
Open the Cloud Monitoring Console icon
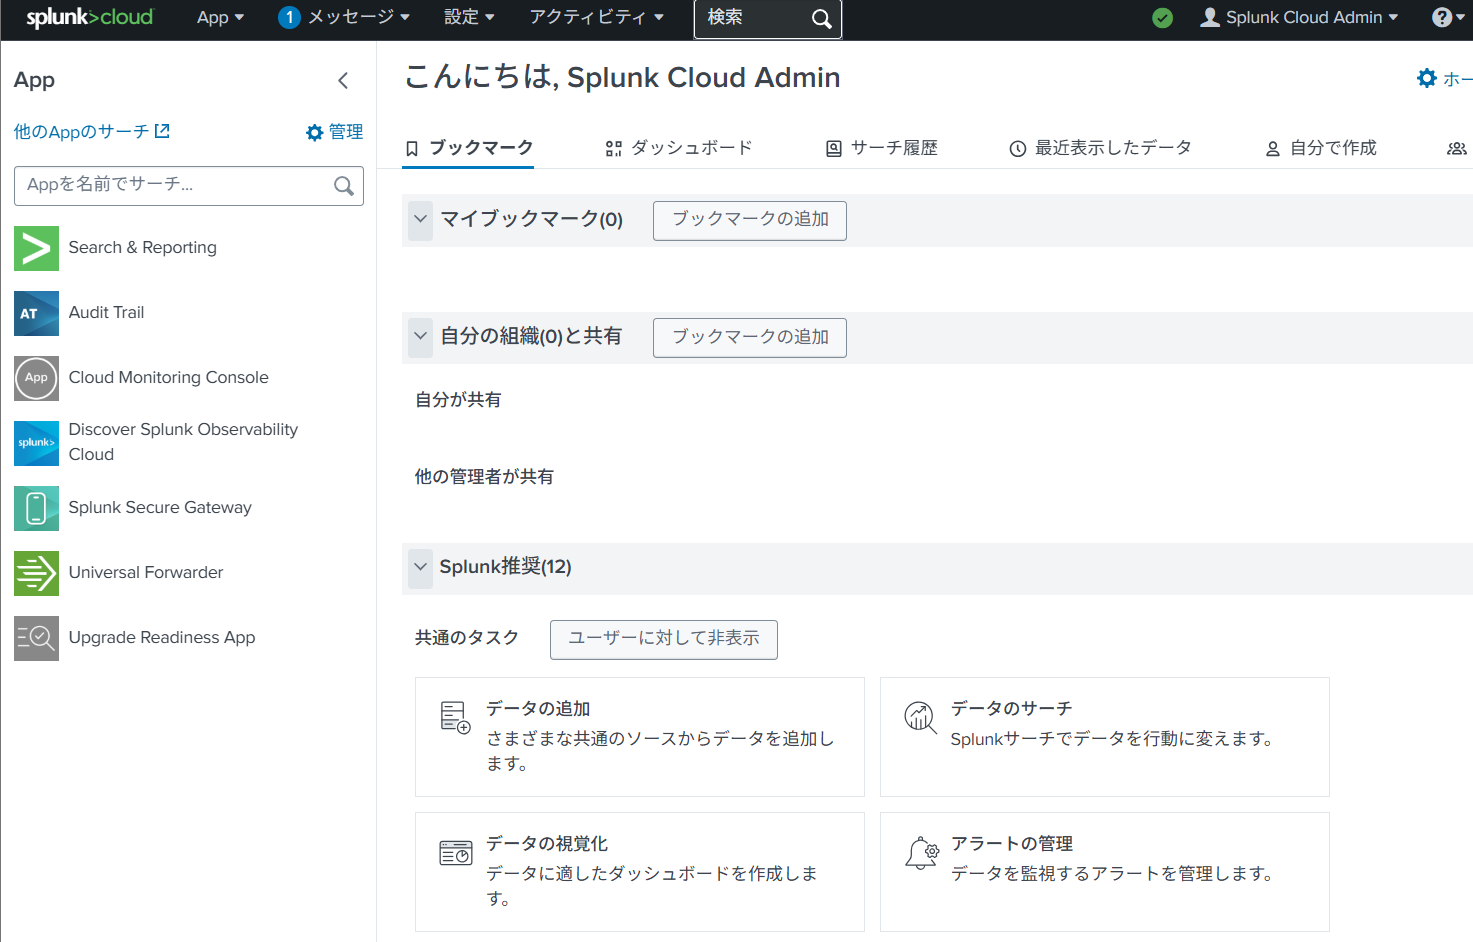point(36,378)
